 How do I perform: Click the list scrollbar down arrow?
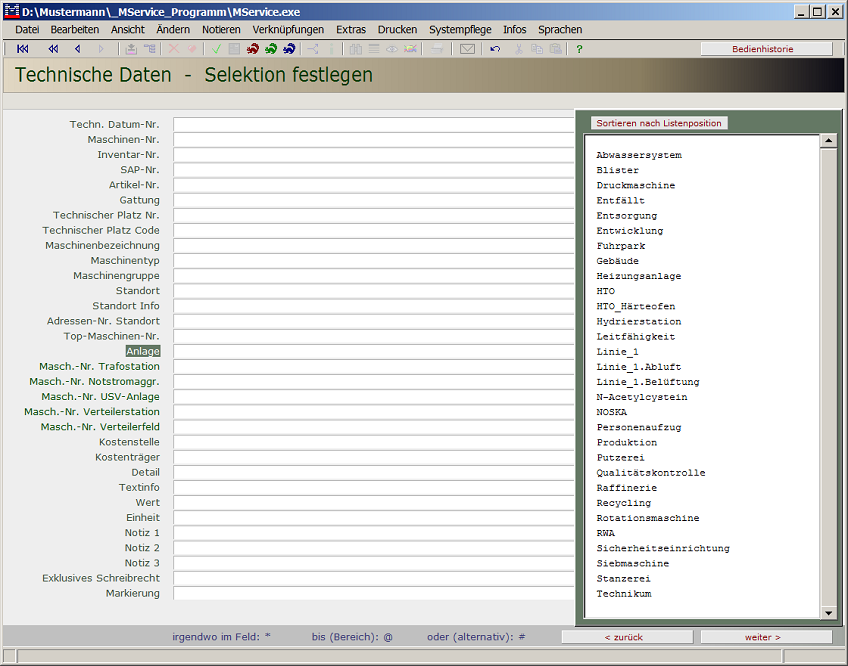[828, 612]
